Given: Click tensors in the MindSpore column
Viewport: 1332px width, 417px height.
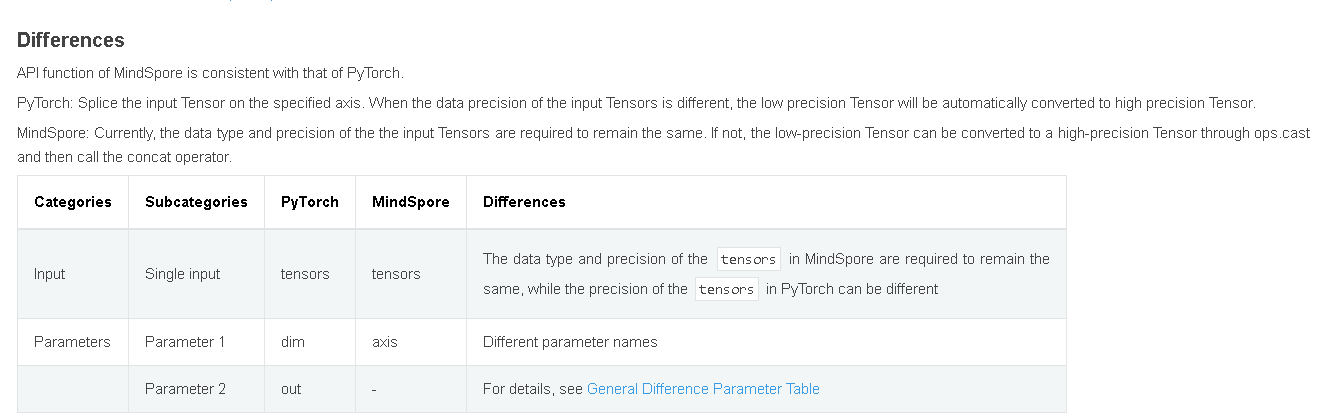Looking at the screenshot, I should pos(396,274).
